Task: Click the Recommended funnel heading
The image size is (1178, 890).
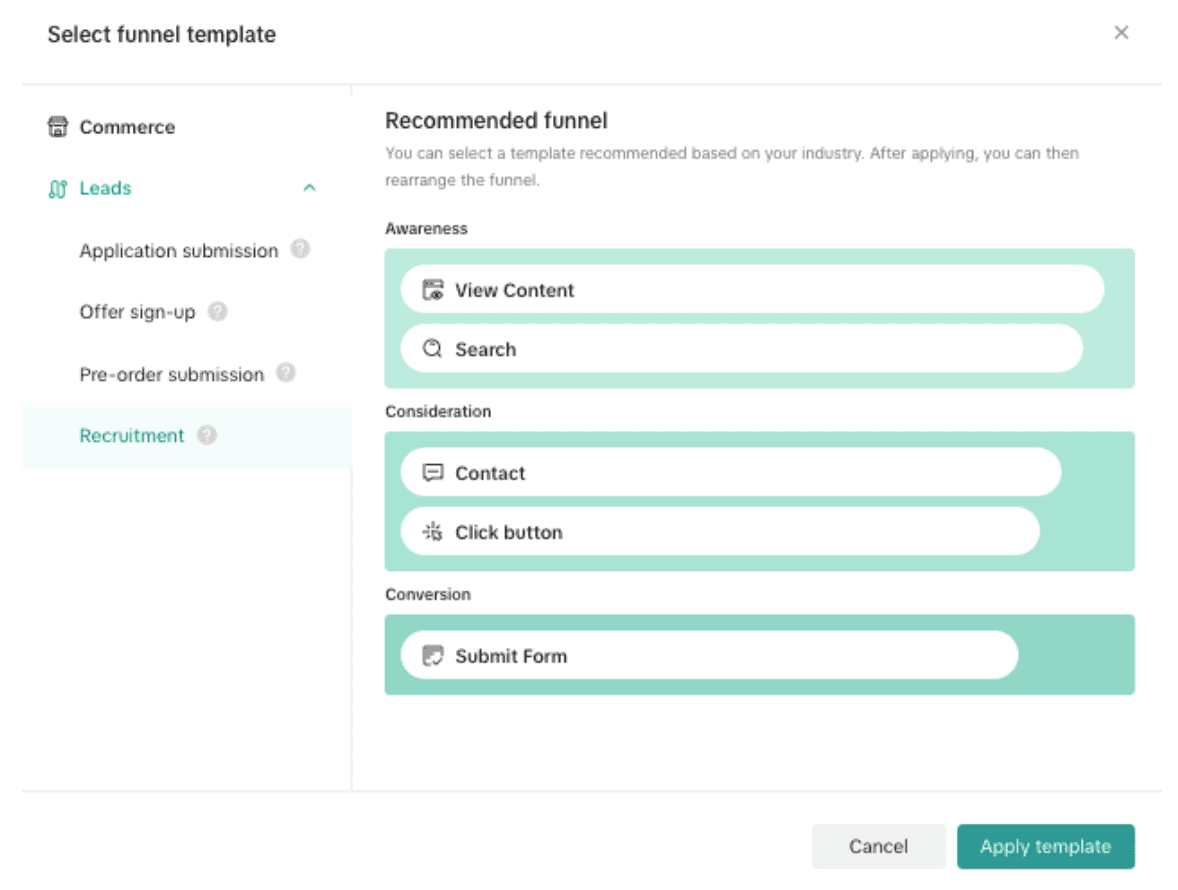Action: (497, 120)
